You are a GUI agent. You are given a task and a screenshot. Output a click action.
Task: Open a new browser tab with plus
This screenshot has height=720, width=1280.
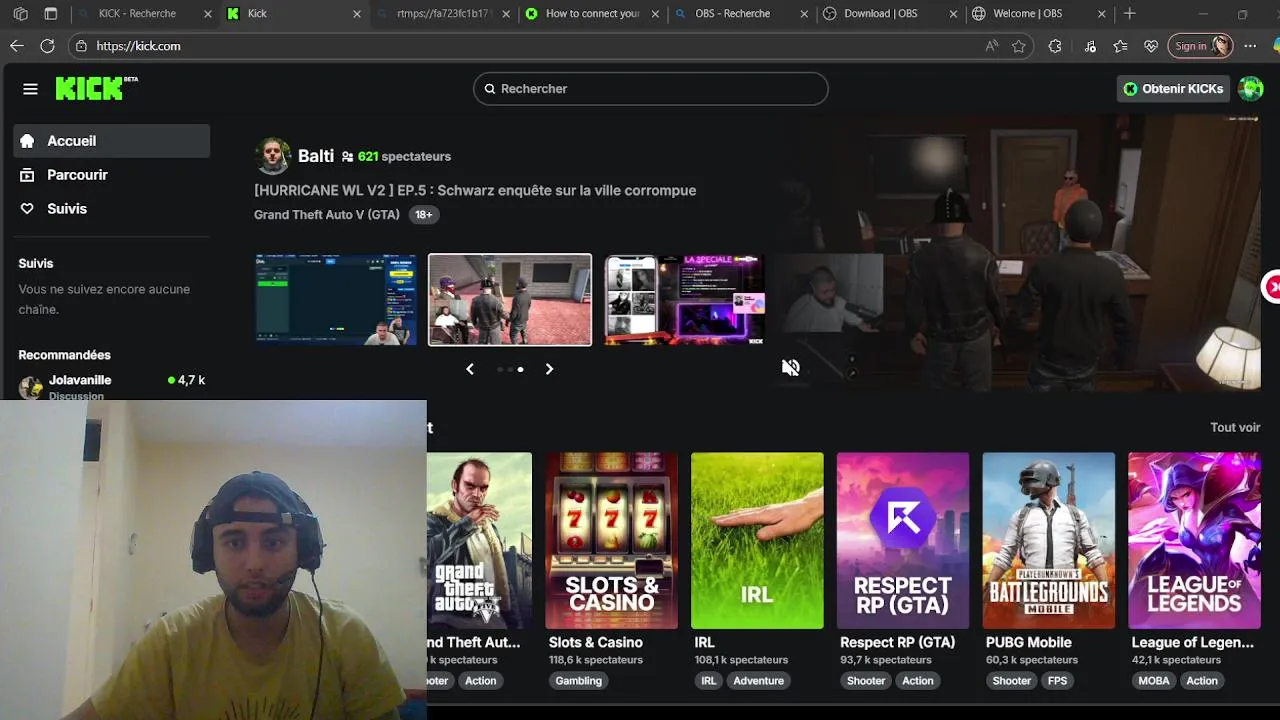pyautogui.click(x=1129, y=14)
